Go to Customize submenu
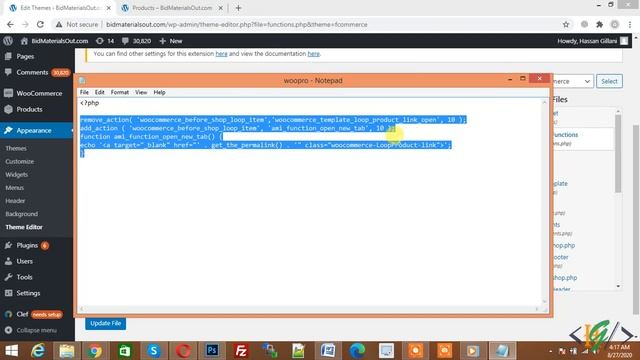Screen dimensions: 640x360 point(20,161)
